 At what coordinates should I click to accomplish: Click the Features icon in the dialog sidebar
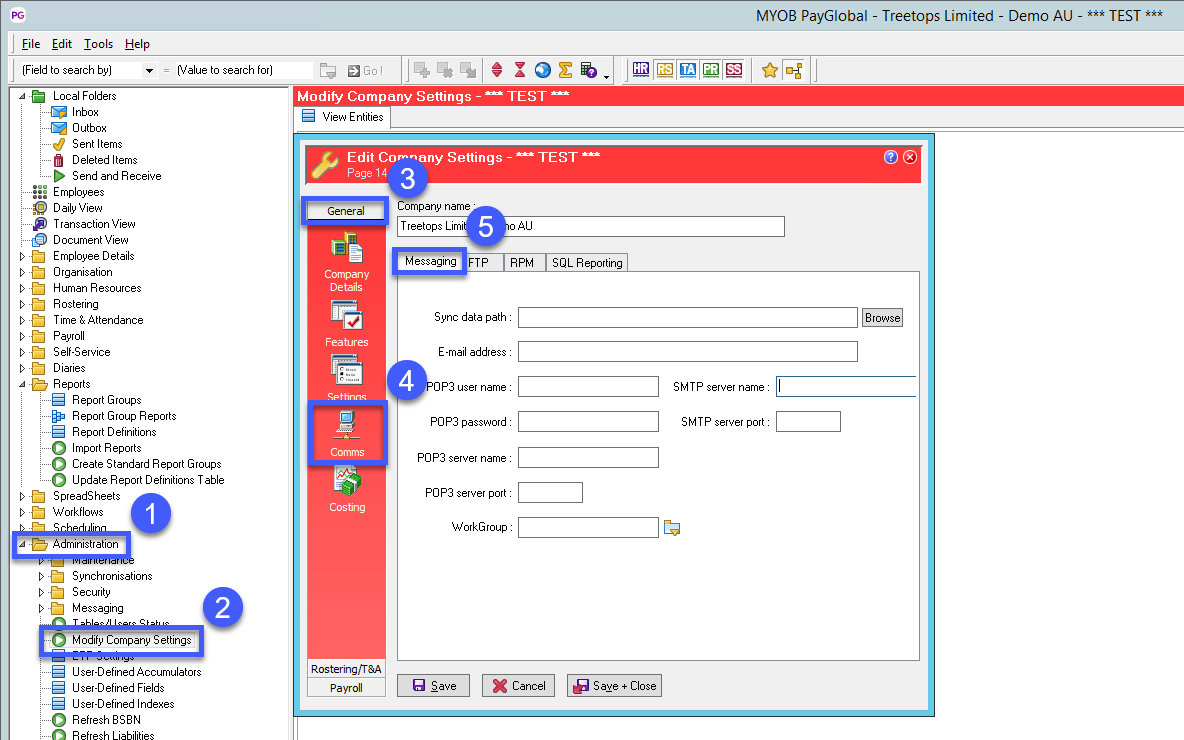pyautogui.click(x=347, y=324)
